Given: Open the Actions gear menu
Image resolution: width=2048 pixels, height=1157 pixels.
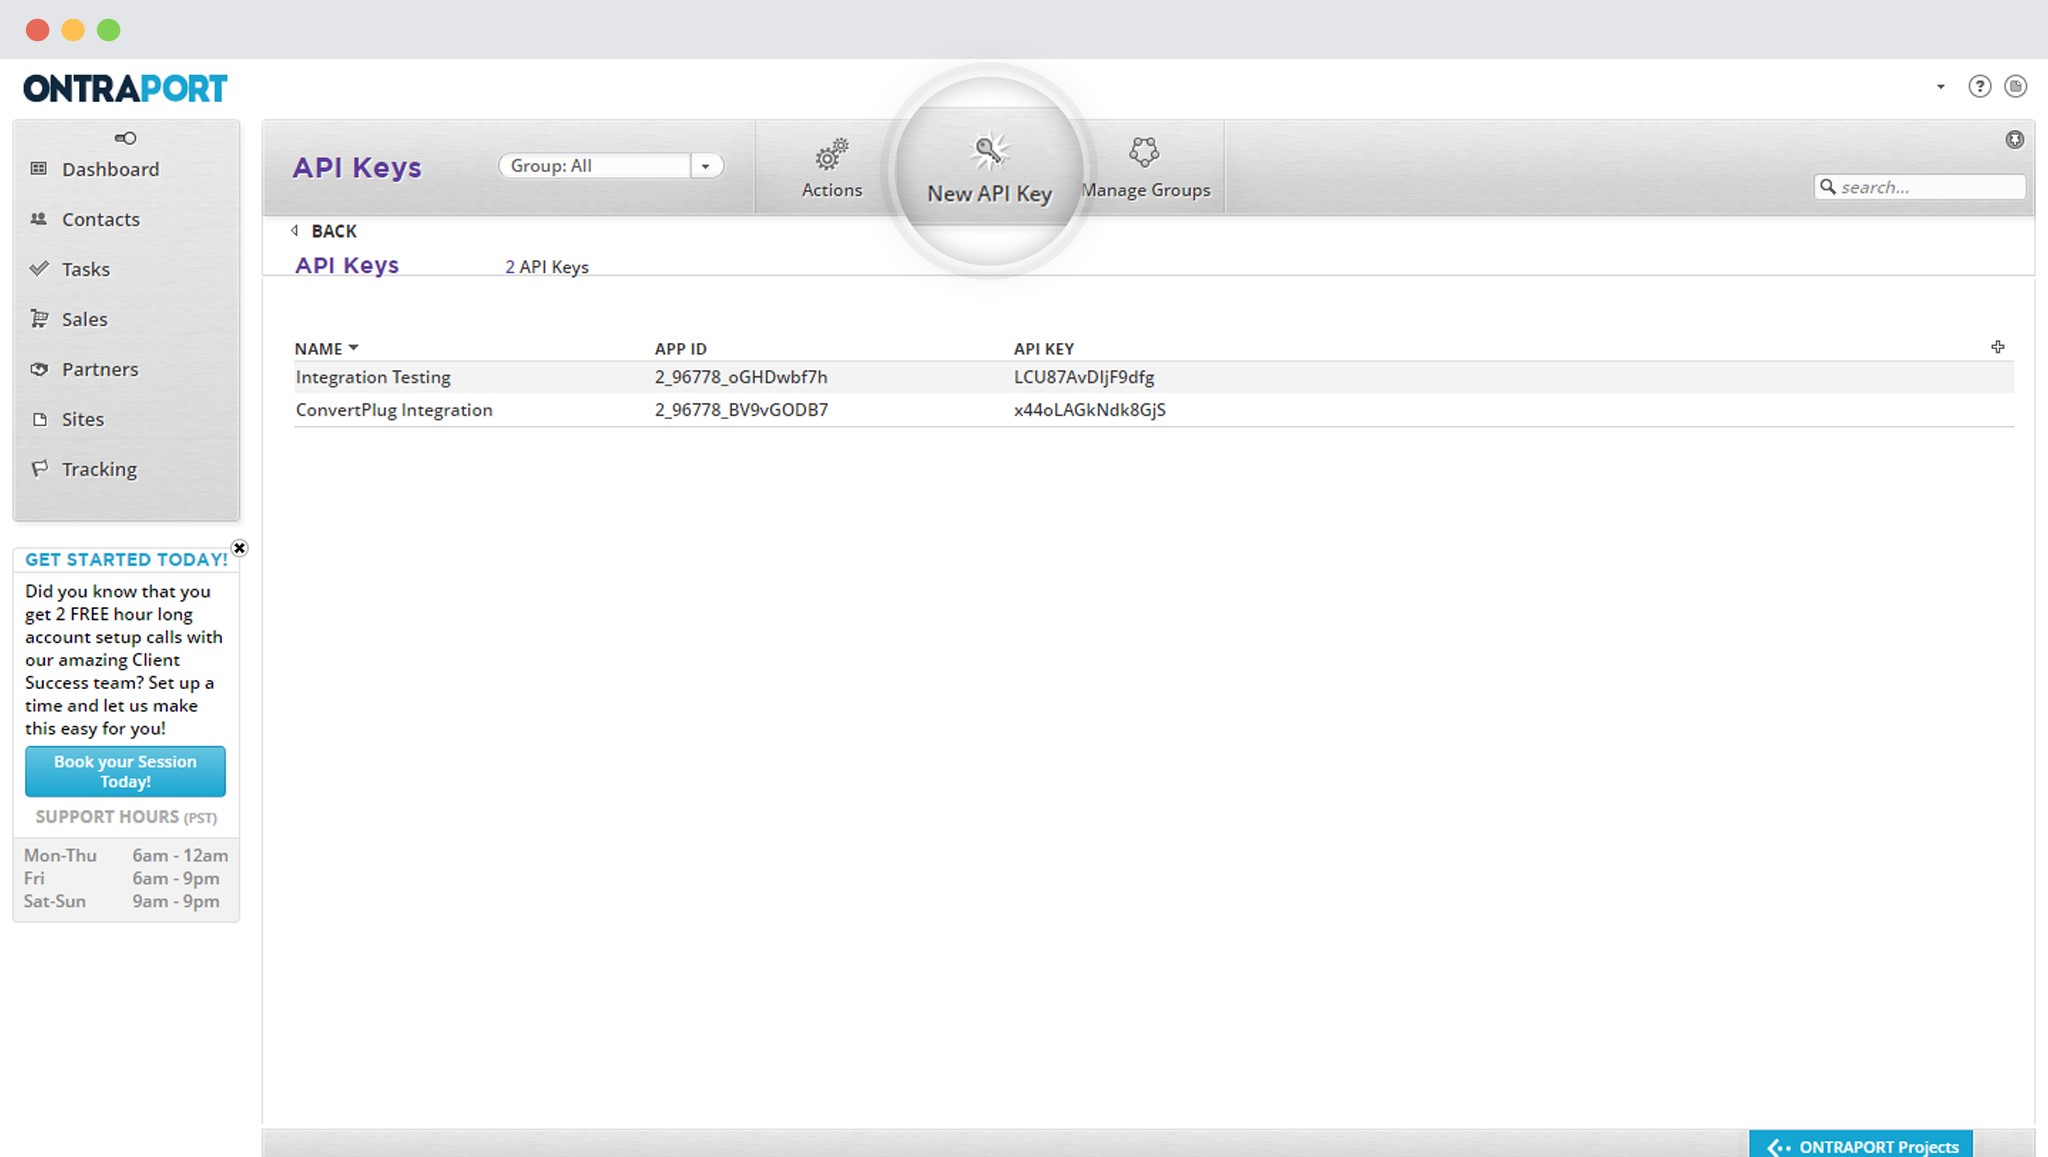Looking at the screenshot, I should pyautogui.click(x=831, y=168).
